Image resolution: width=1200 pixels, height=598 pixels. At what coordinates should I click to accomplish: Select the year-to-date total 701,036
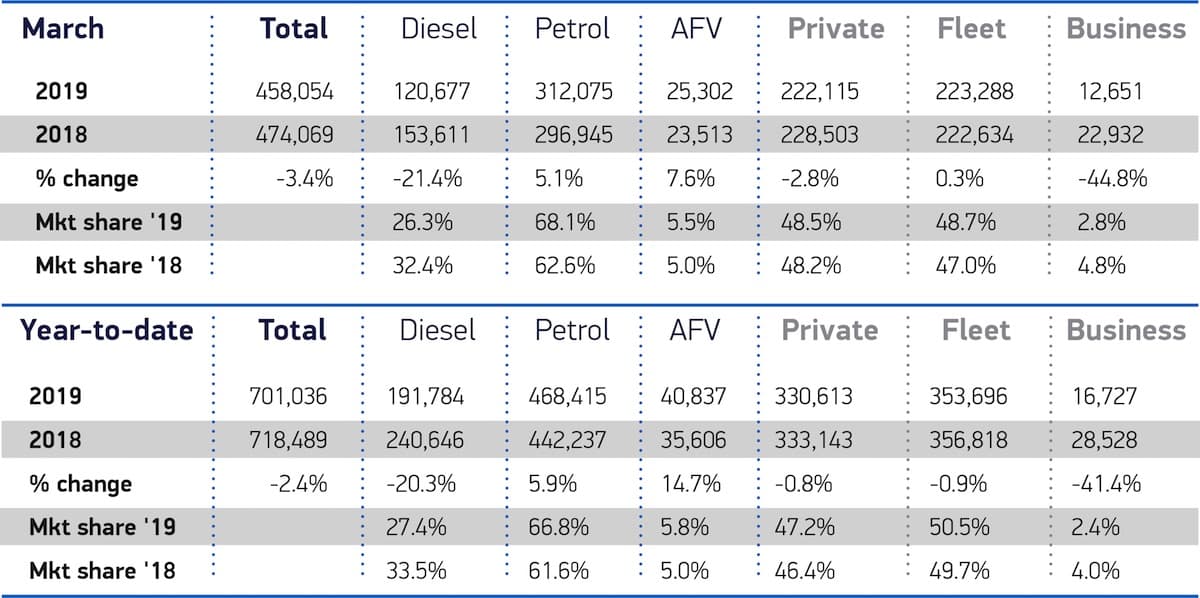tap(288, 397)
